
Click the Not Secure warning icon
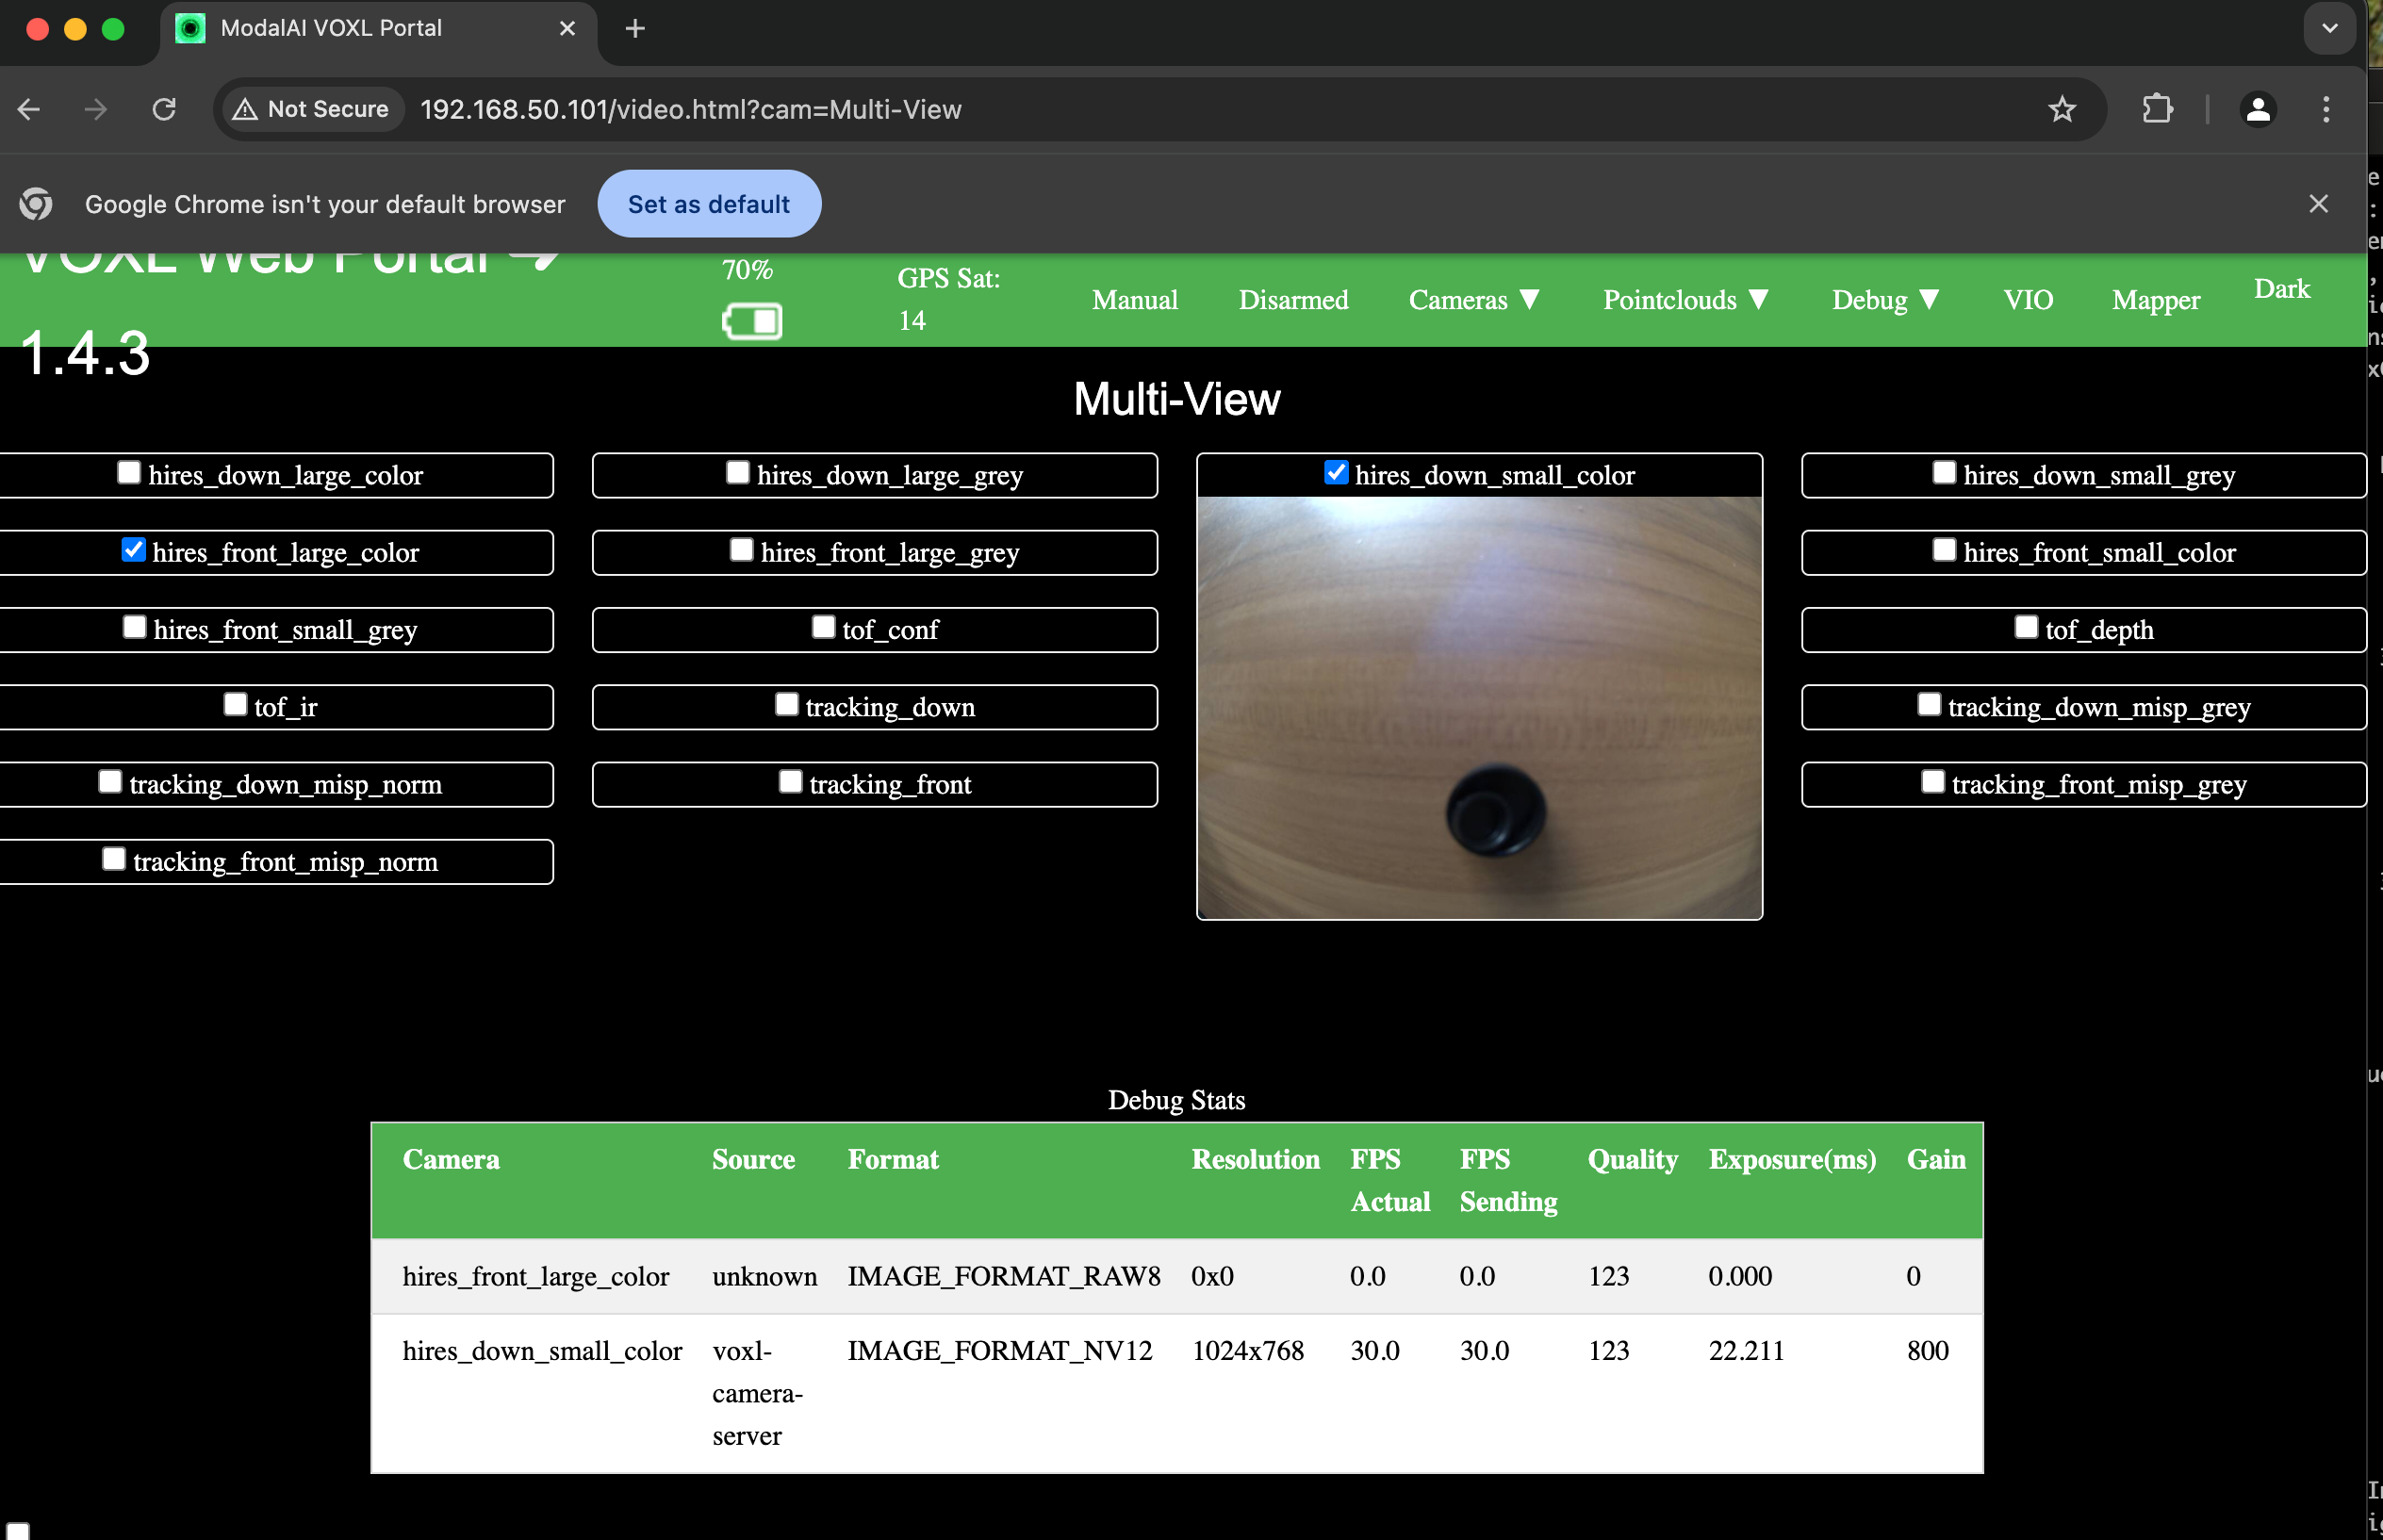click(245, 109)
